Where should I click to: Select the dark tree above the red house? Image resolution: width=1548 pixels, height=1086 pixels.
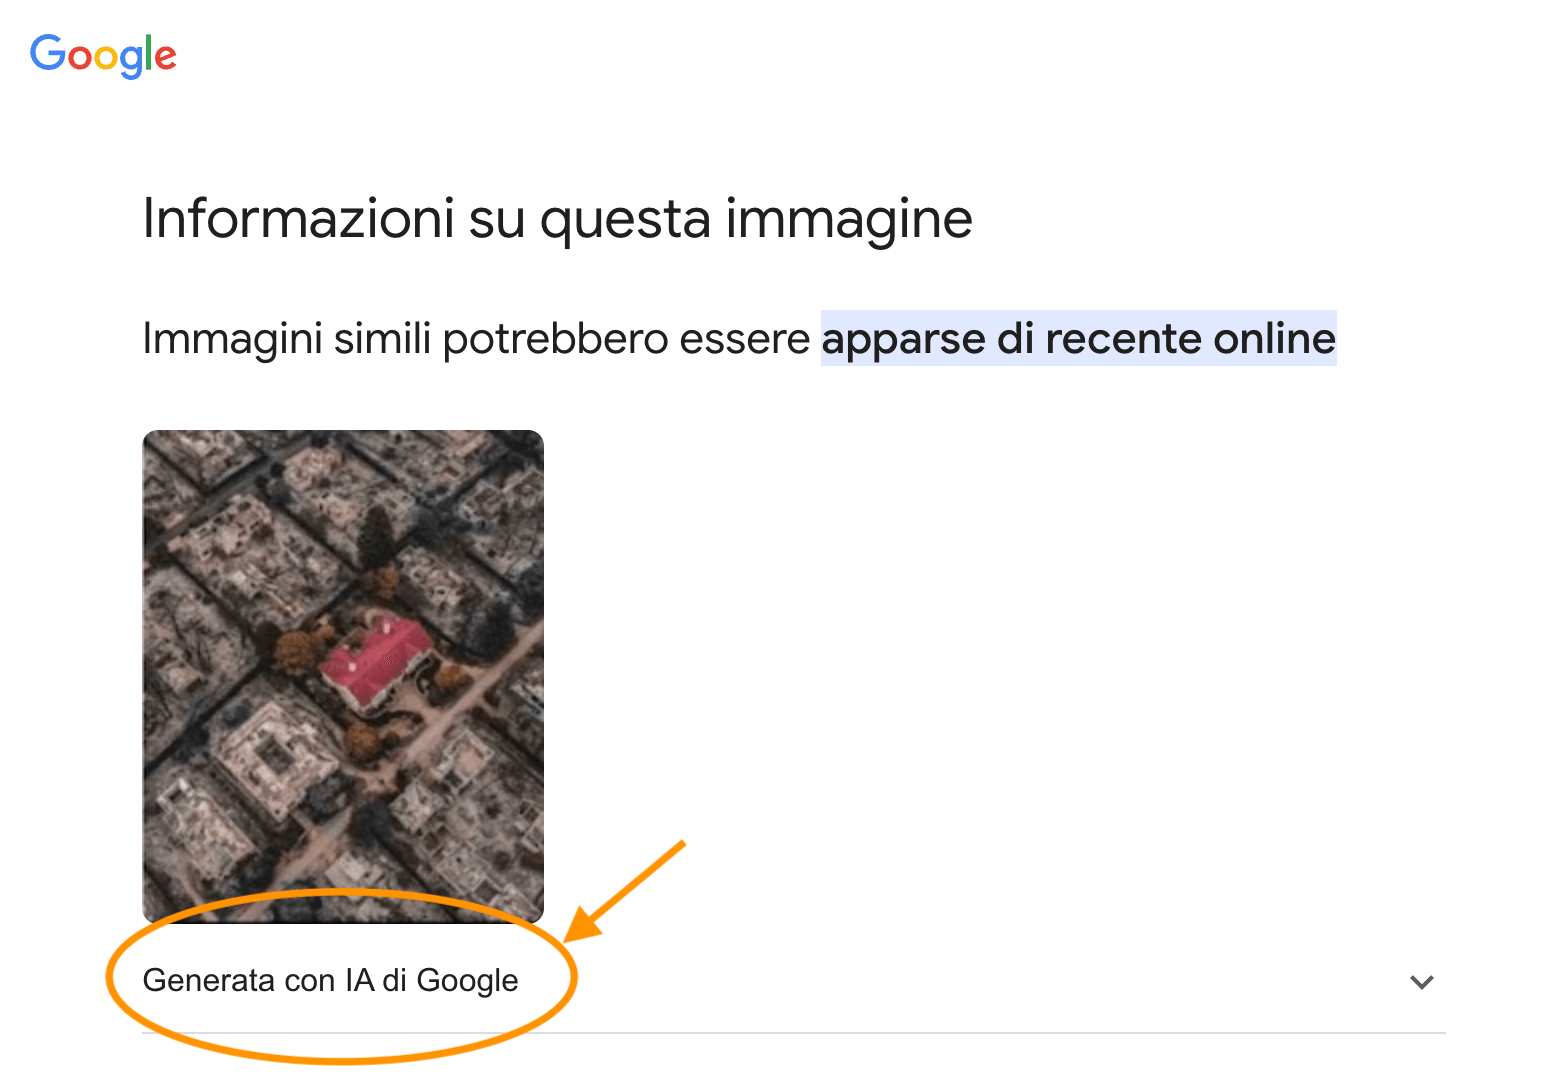(x=376, y=537)
